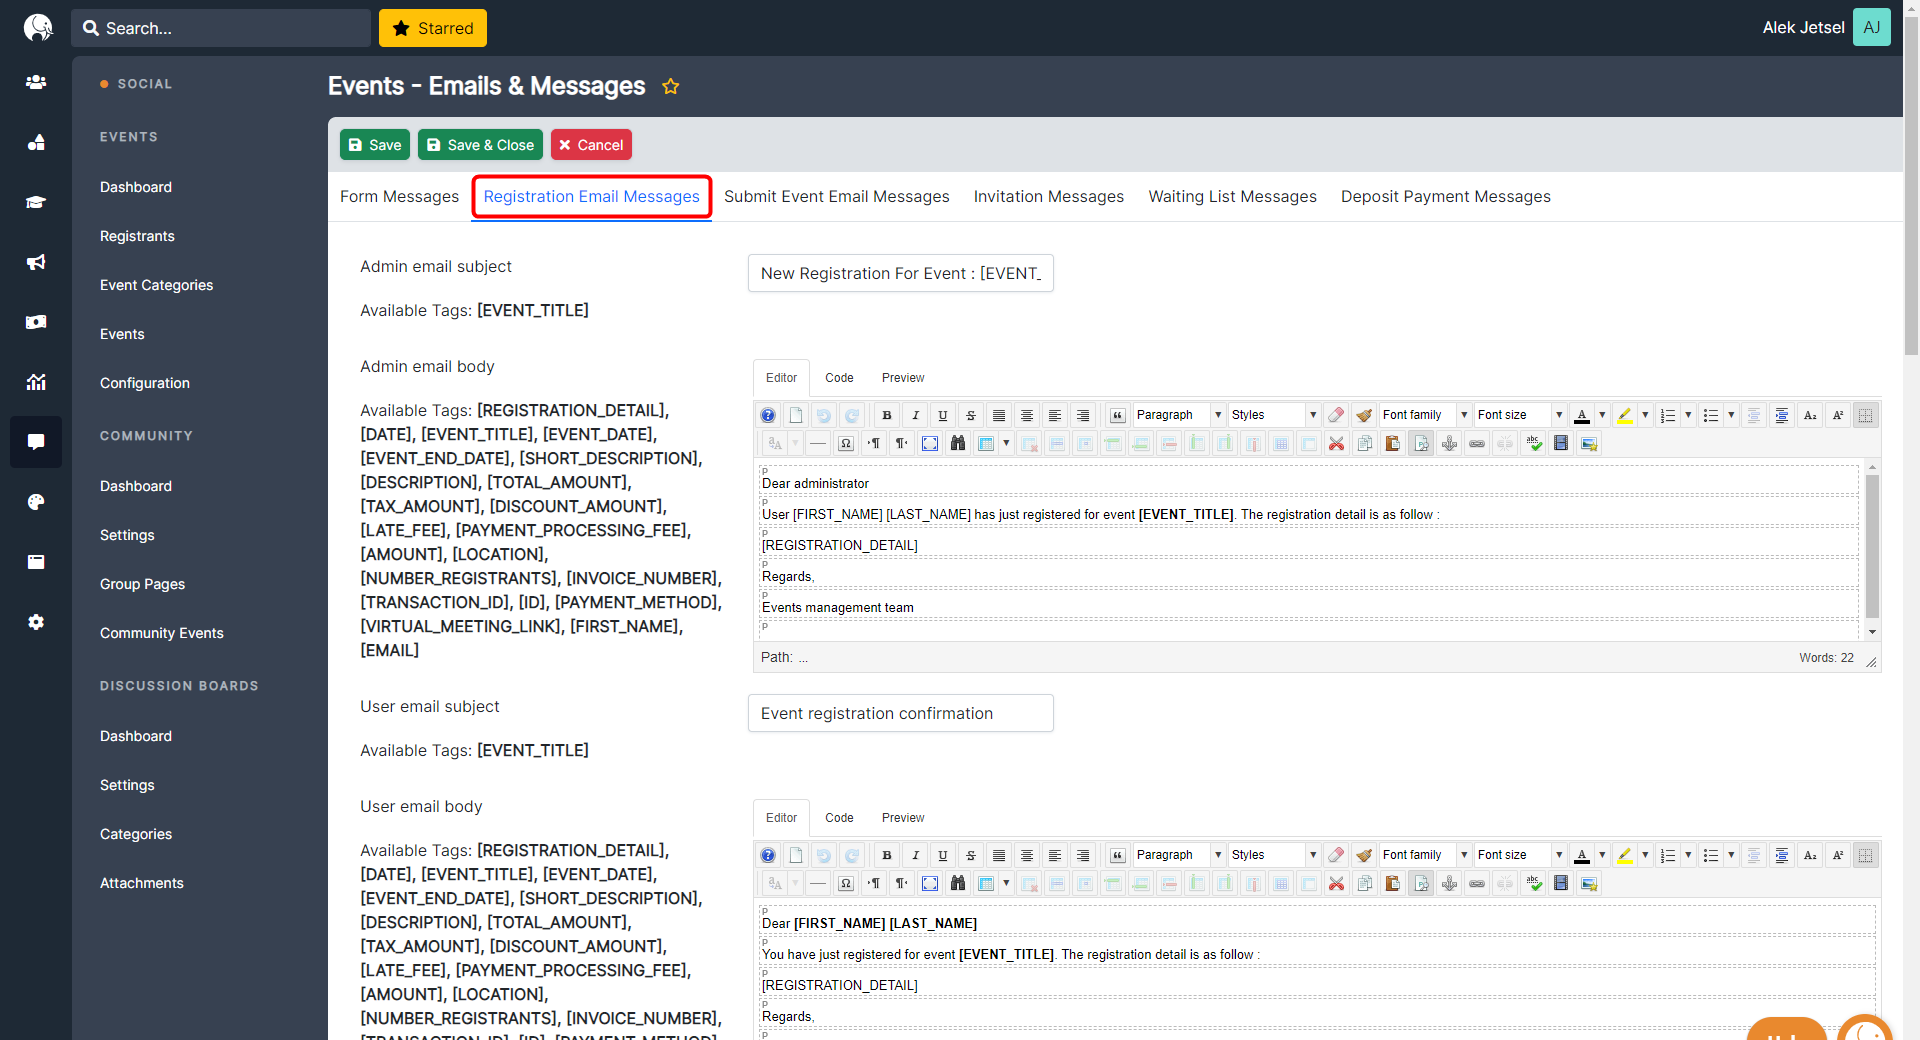Insert image icon in Admin email body editor

pos(1589,443)
